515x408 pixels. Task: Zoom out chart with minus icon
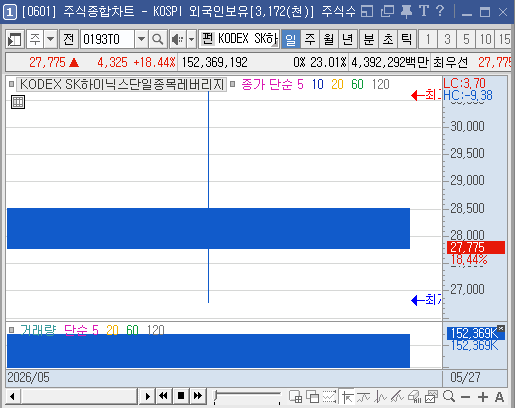(466, 397)
